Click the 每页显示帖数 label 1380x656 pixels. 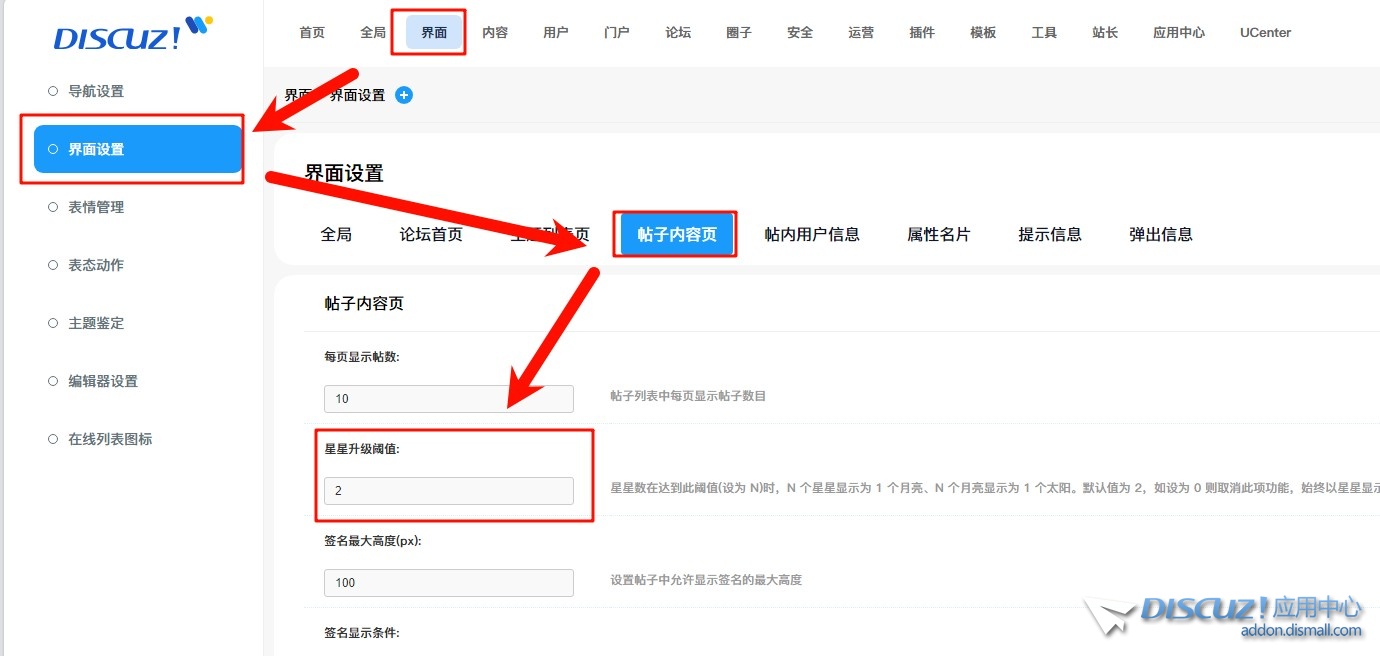362,357
